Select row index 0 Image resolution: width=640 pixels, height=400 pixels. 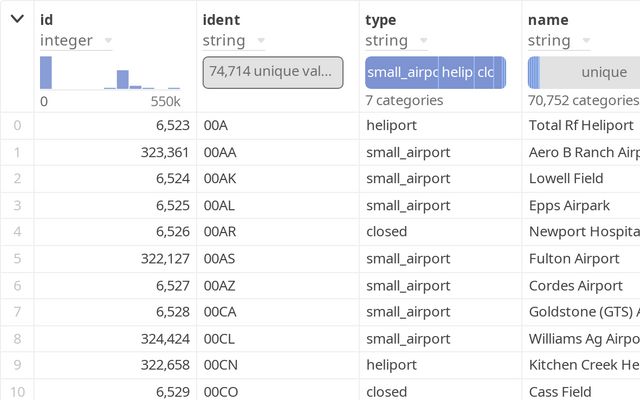pos(16,125)
